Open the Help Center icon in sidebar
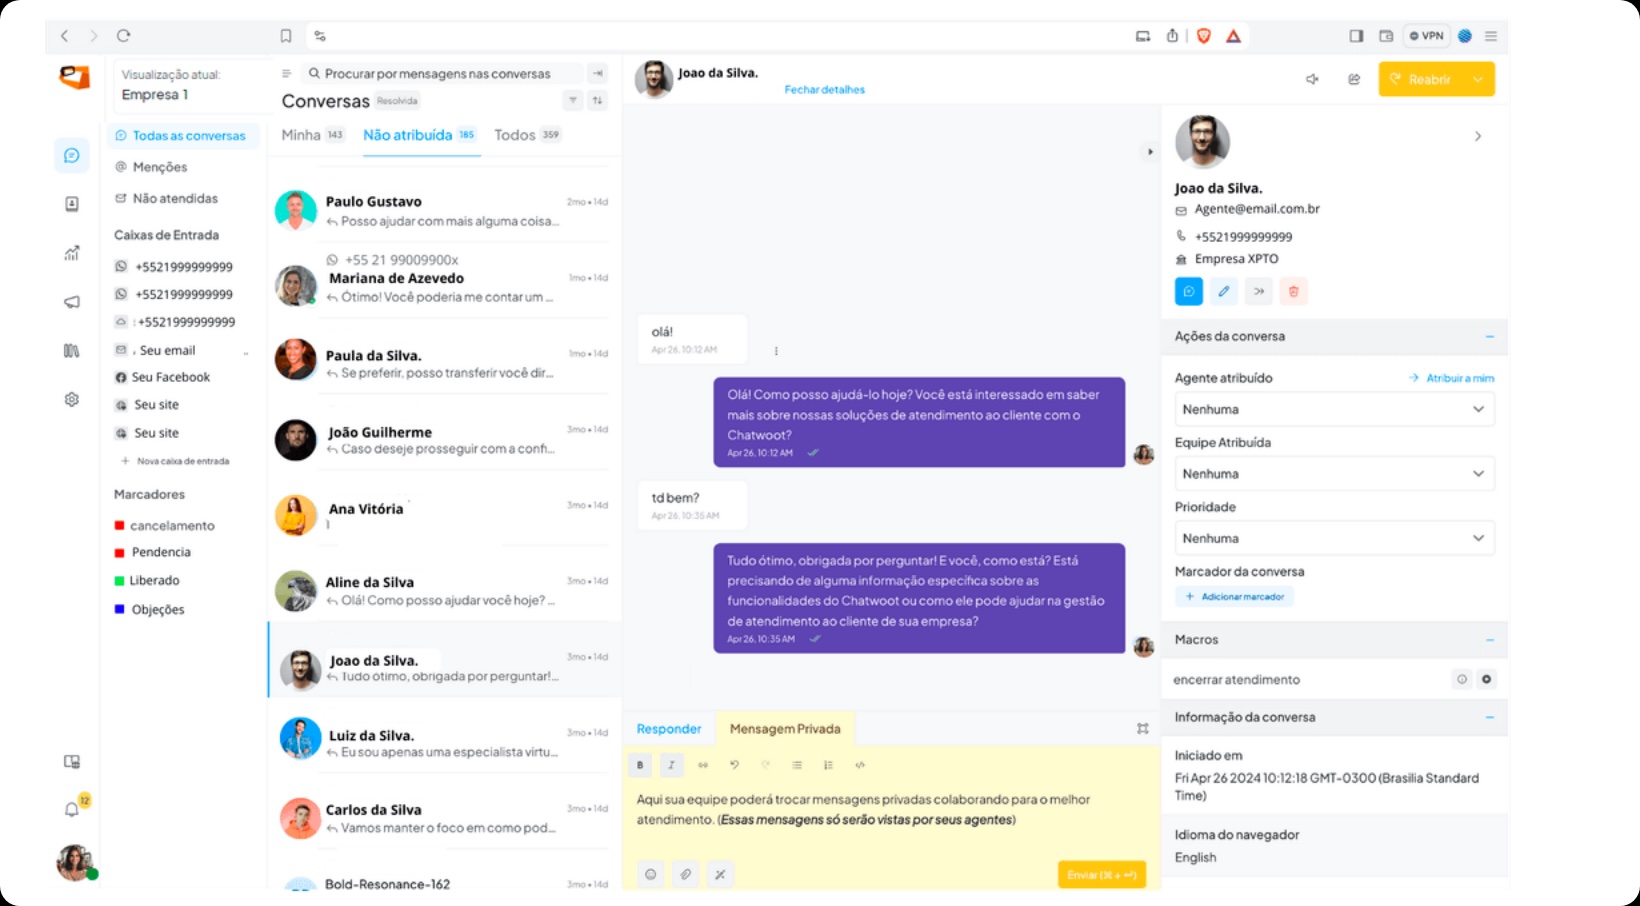The width and height of the screenshot is (1640, 906). [x=71, y=350]
